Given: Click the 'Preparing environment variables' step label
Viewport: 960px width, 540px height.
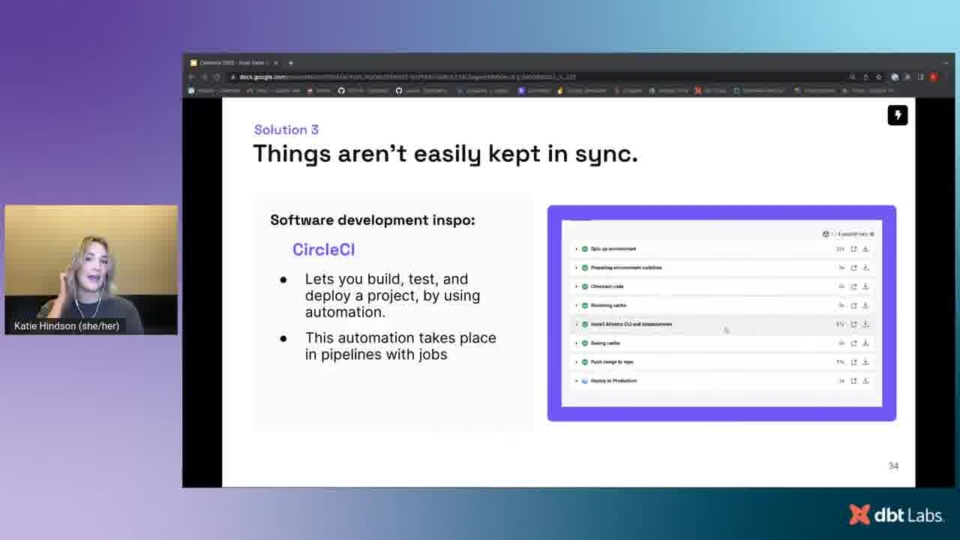Looking at the screenshot, I should (626, 268).
